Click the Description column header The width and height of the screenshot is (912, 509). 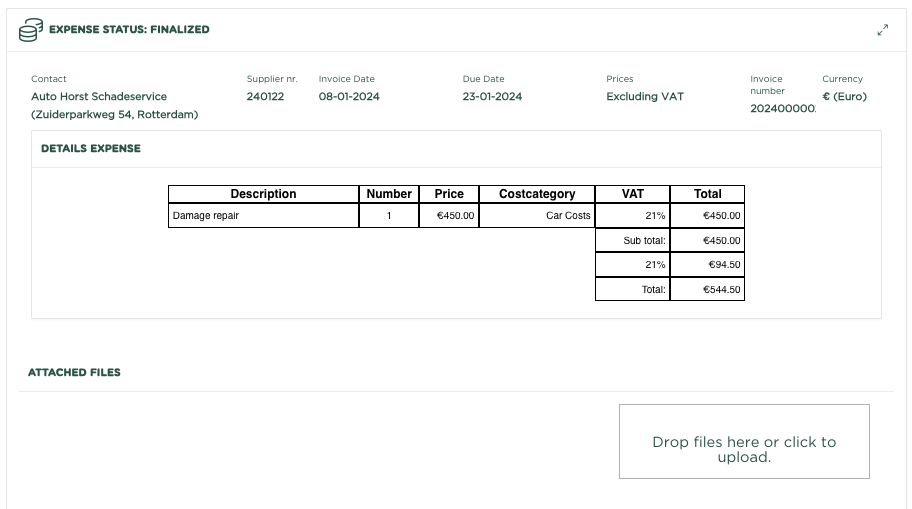pyautogui.click(x=263, y=194)
